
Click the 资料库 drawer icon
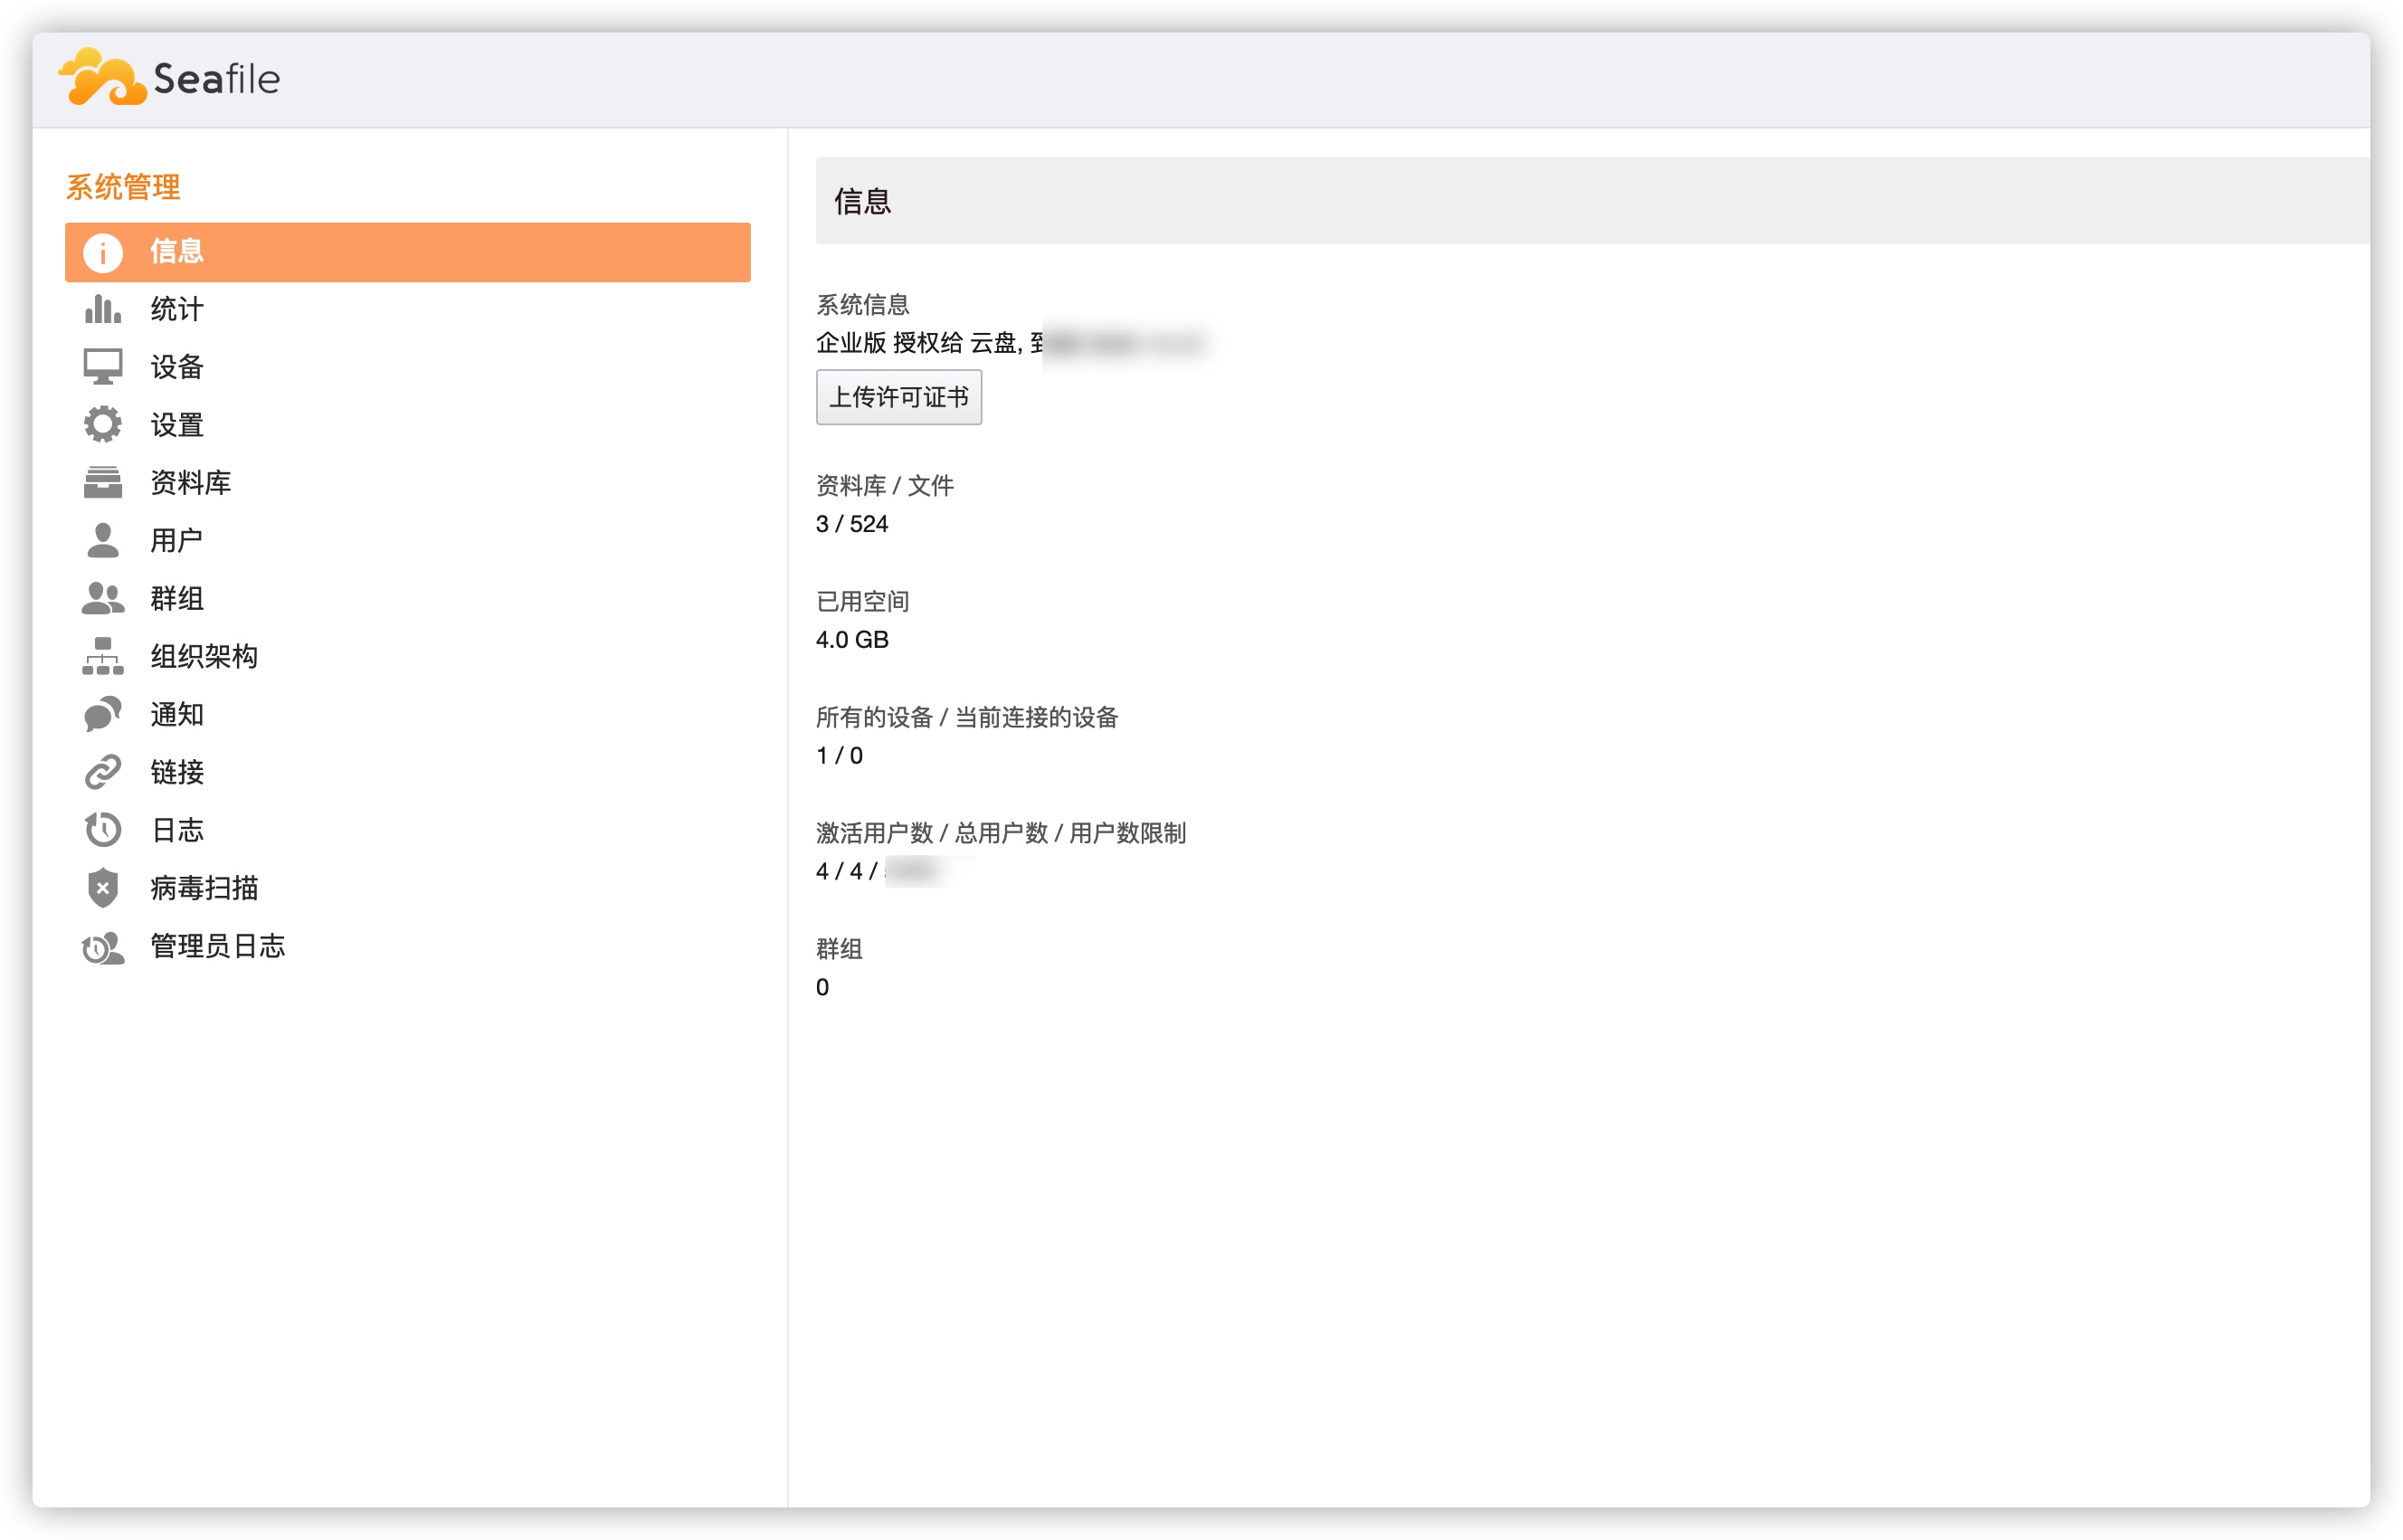[x=103, y=483]
